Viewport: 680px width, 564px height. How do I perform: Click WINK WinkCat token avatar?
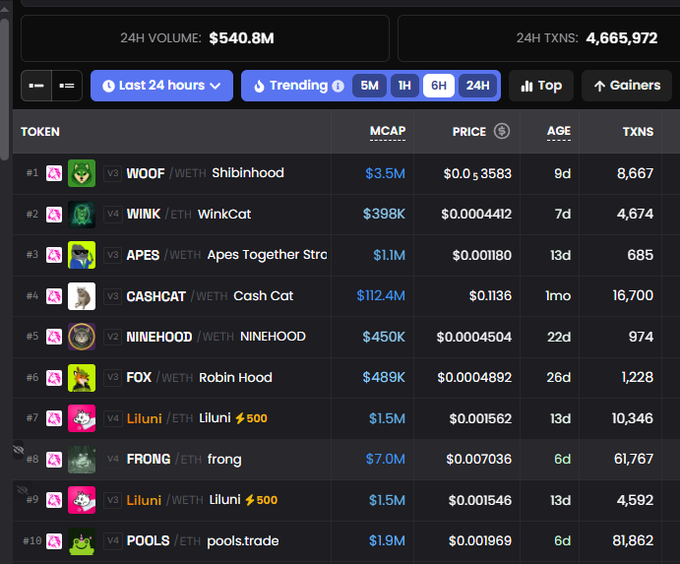click(82, 214)
